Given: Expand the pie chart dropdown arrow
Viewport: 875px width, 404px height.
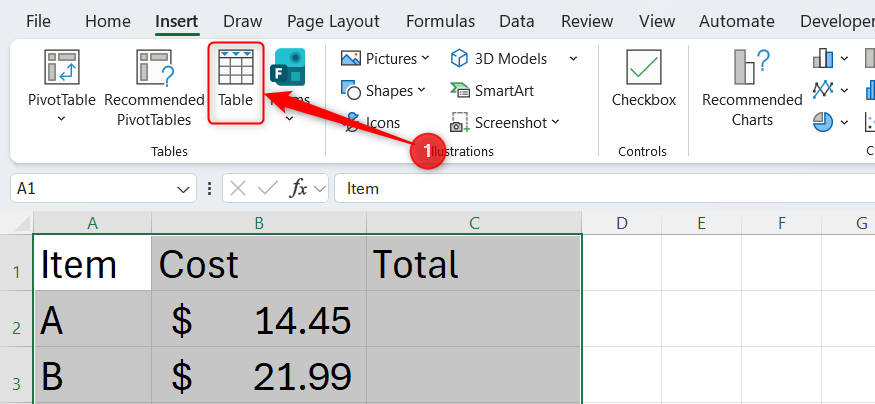Looking at the screenshot, I should click(844, 122).
